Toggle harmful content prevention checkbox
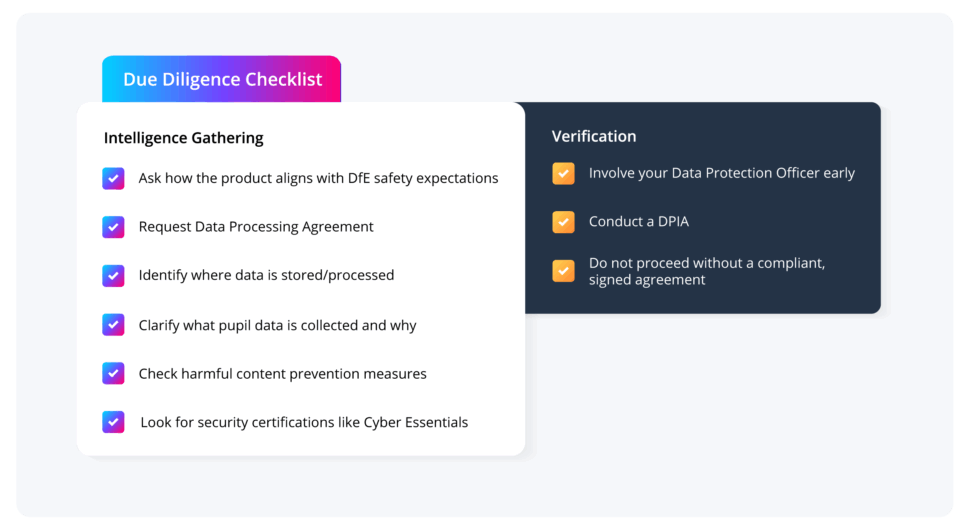 [113, 373]
